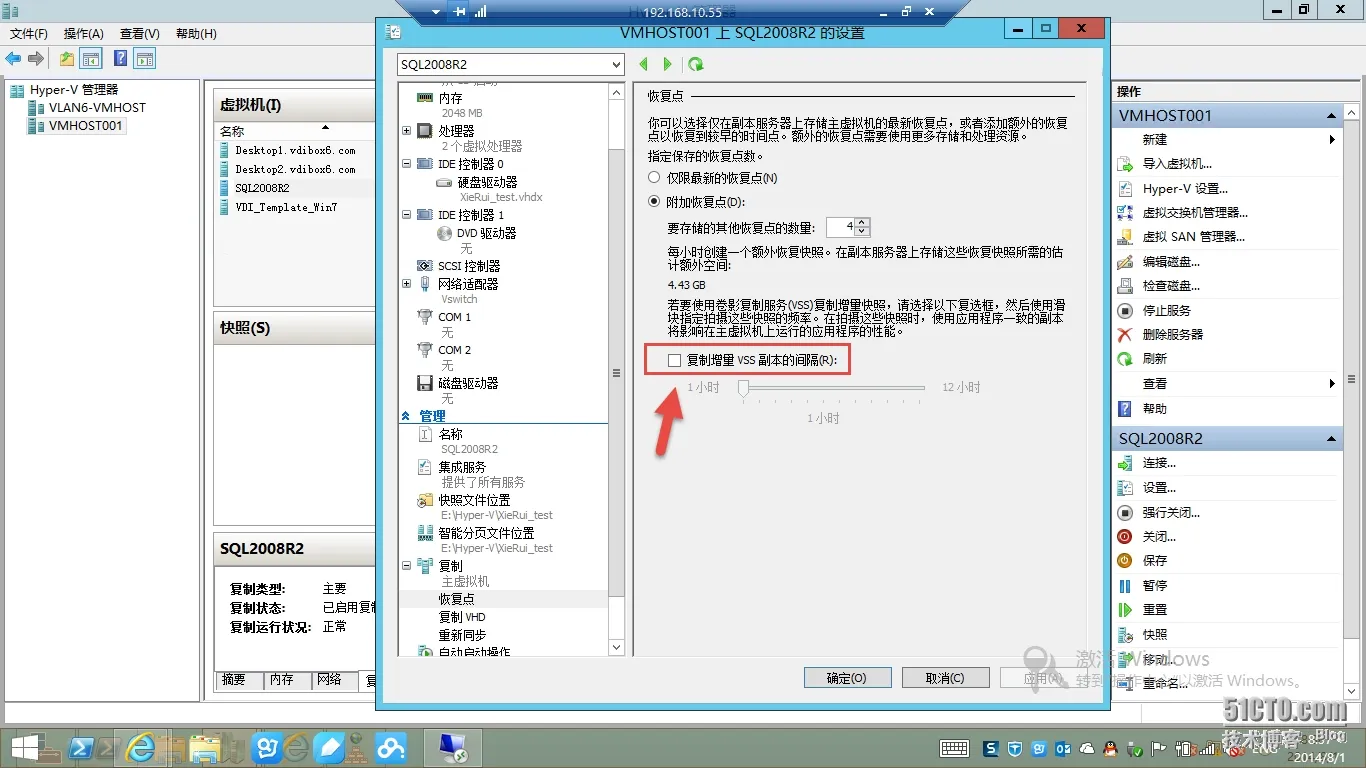The image size is (1366, 768).
Task: Click 停止服务 action
Action: click(x=1167, y=310)
